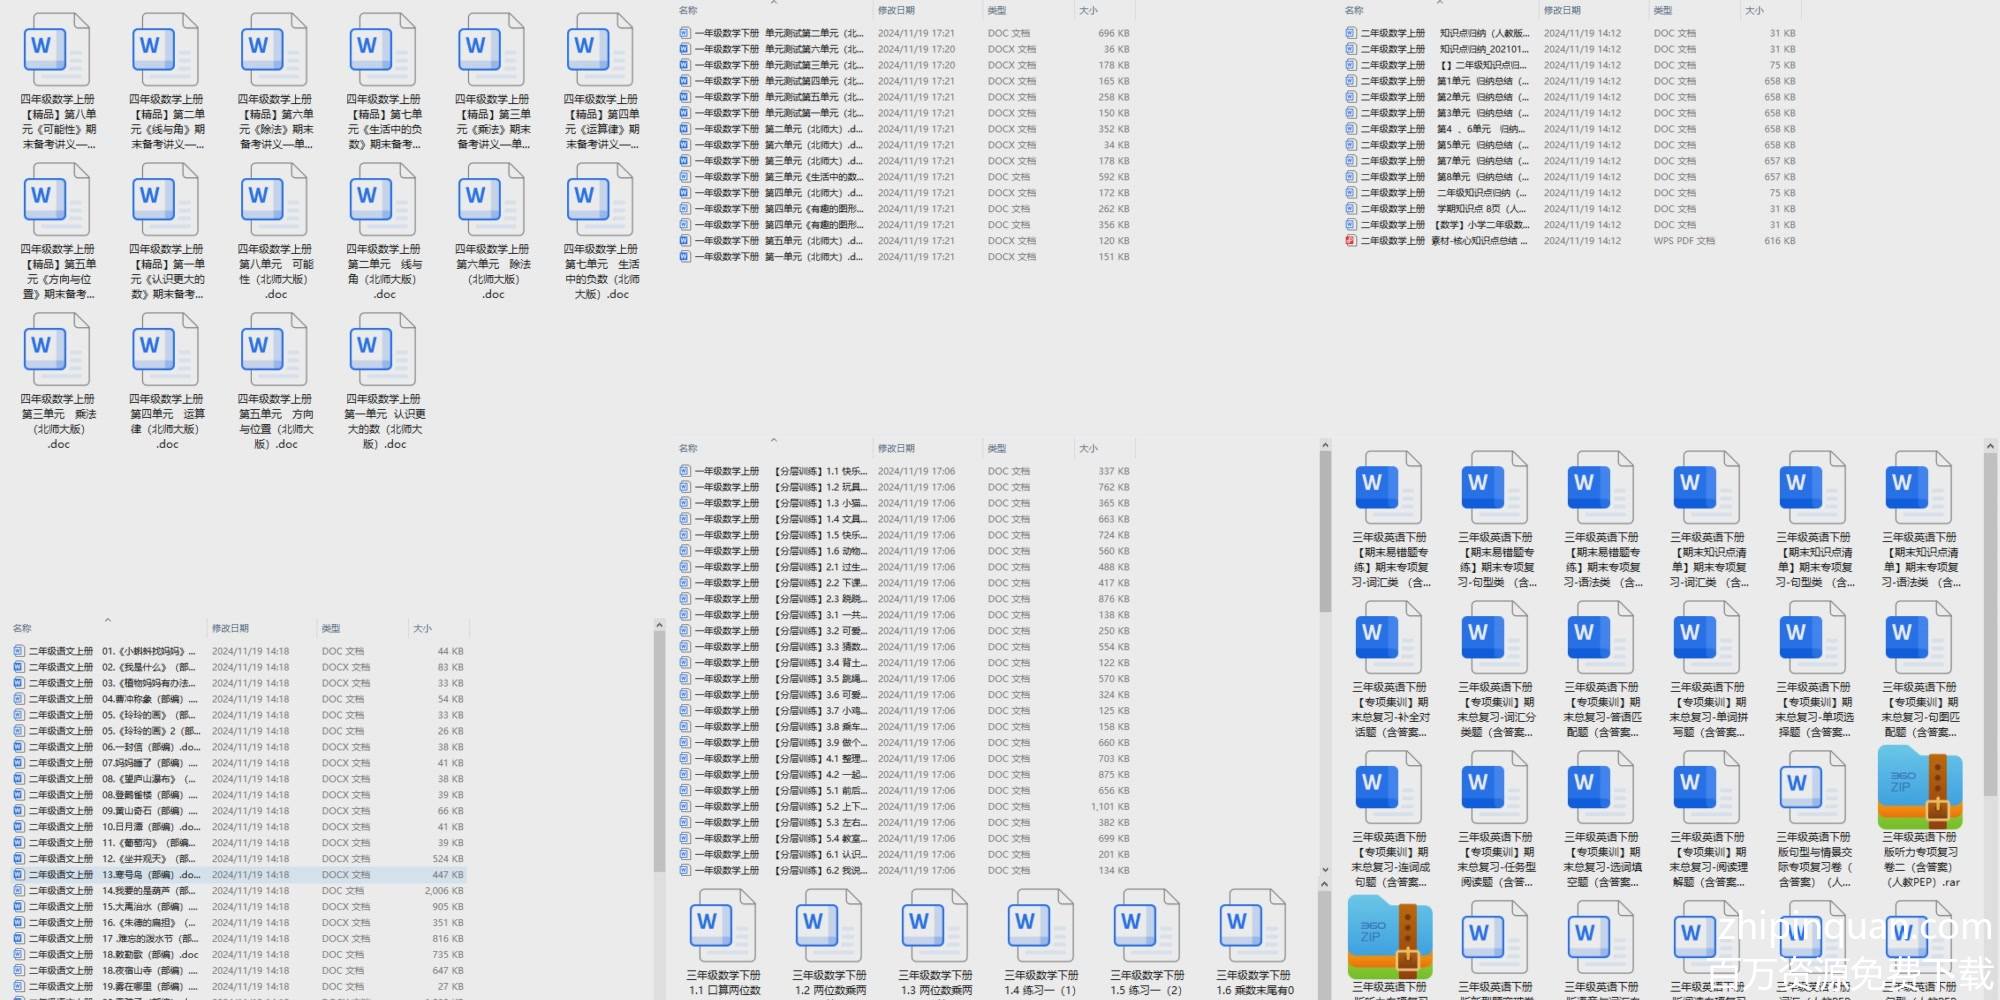Open the 四年级数学上册 第三单元 乘法 (北师大版) file icon

(57, 350)
